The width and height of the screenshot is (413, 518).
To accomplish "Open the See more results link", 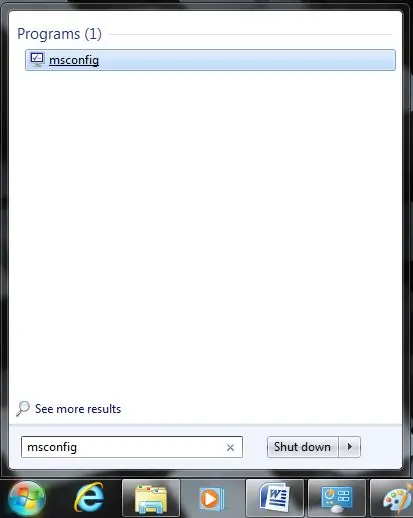I will [78, 409].
